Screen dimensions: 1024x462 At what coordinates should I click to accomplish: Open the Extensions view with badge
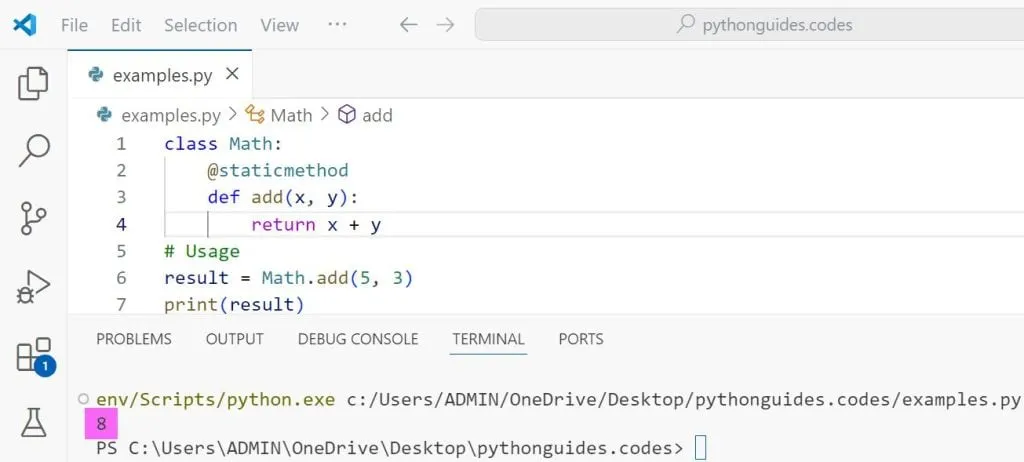pyautogui.click(x=35, y=356)
